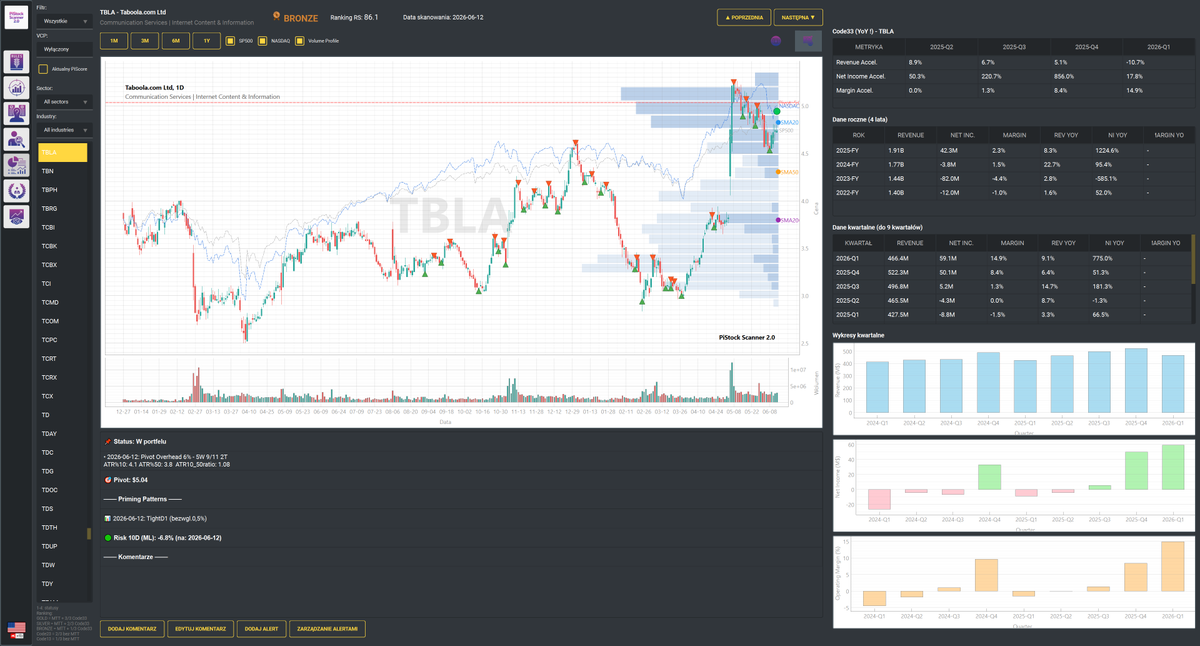Image resolution: width=1200 pixels, height=646 pixels.
Task: Select TBPH in the ticker list
Action: pos(62,190)
